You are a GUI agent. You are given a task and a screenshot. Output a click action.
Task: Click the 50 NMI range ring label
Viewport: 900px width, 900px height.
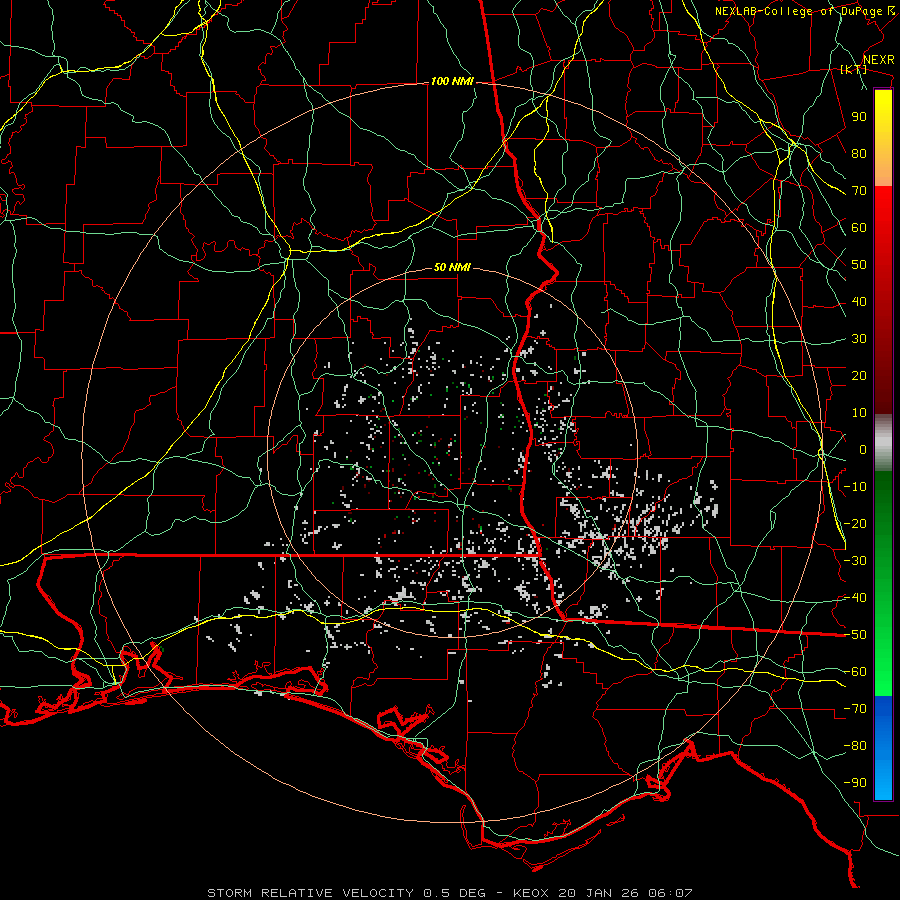[x=452, y=267]
